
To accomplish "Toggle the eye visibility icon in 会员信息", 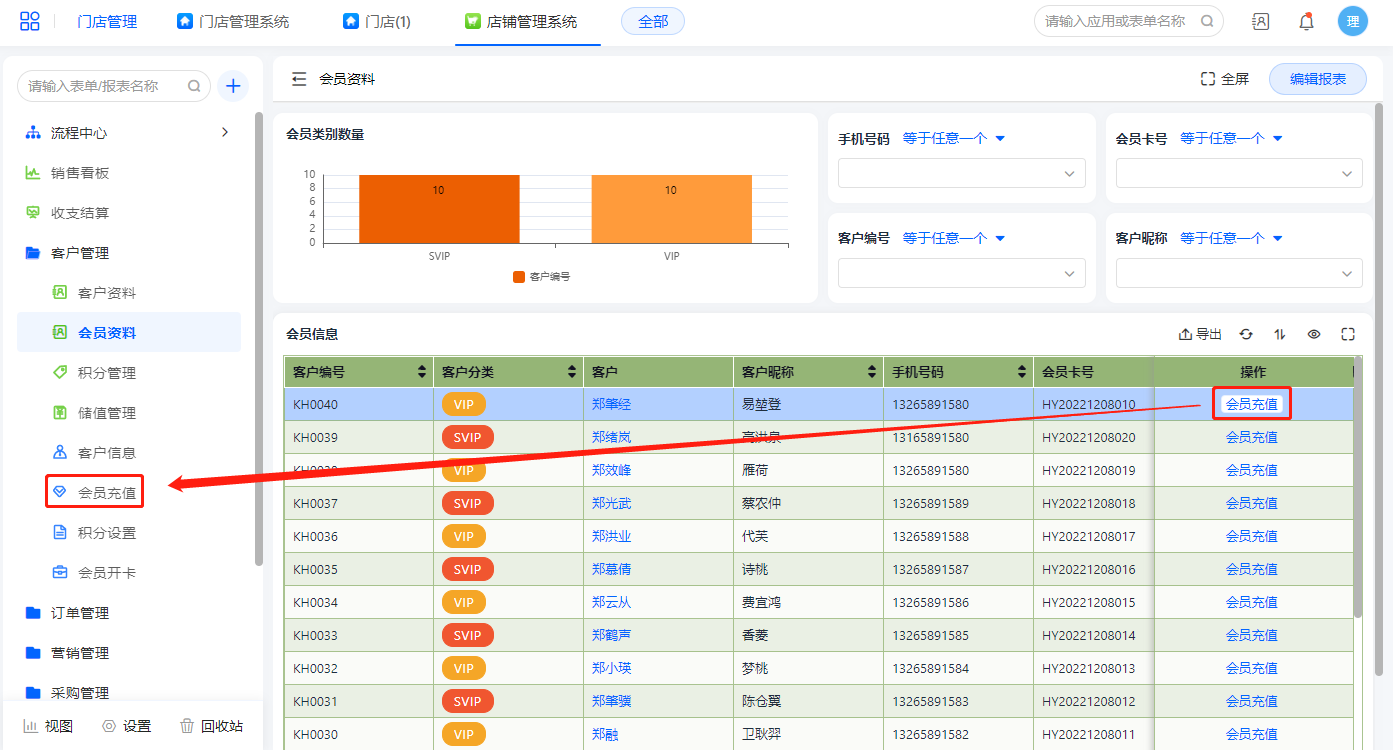I will point(1314,335).
